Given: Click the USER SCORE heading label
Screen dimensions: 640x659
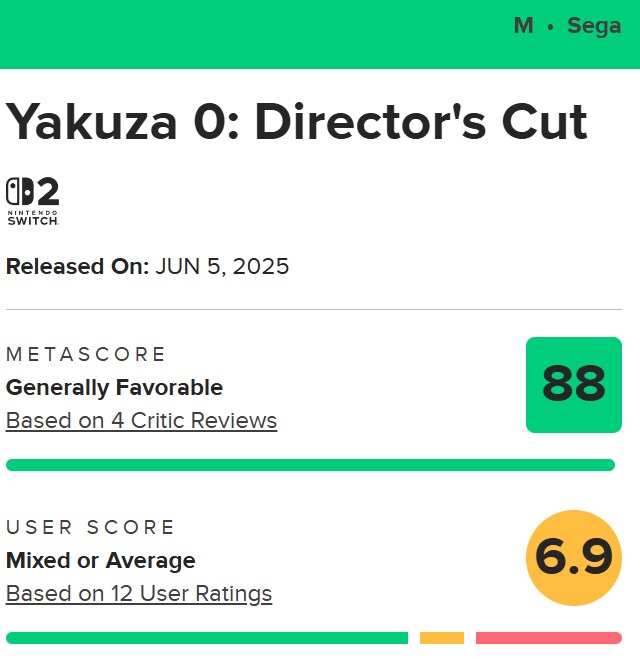Looking at the screenshot, I should [90, 527].
